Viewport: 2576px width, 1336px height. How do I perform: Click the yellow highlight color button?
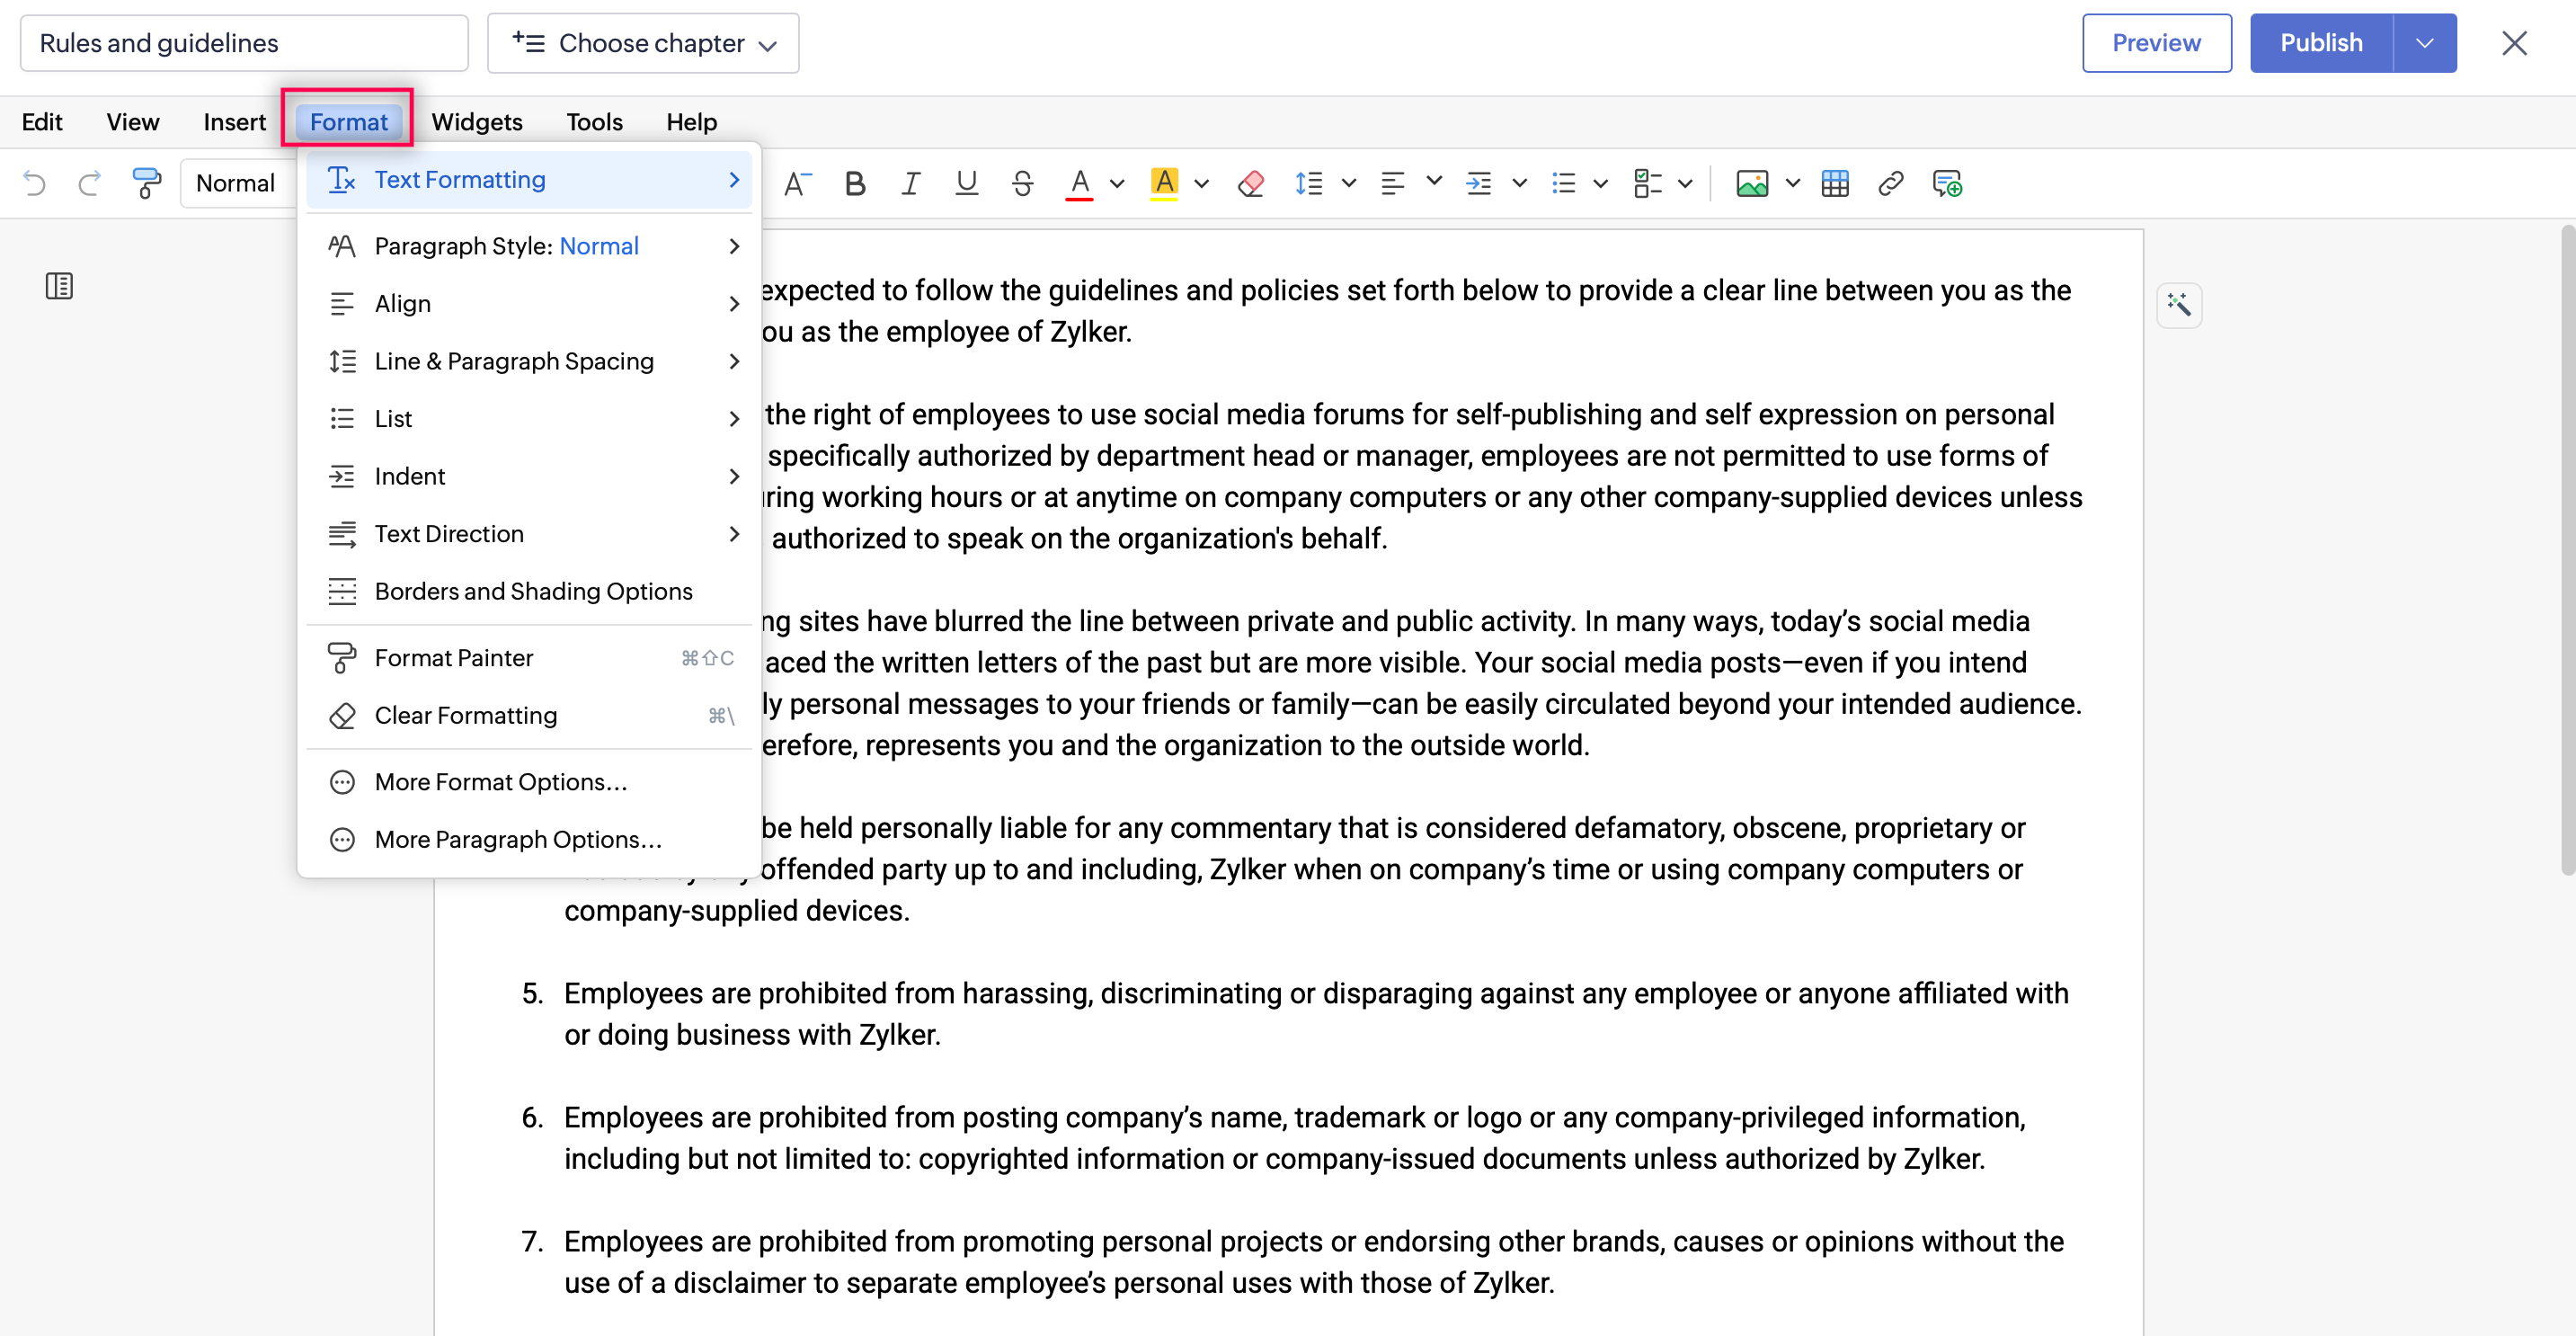click(x=1164, y=184)
